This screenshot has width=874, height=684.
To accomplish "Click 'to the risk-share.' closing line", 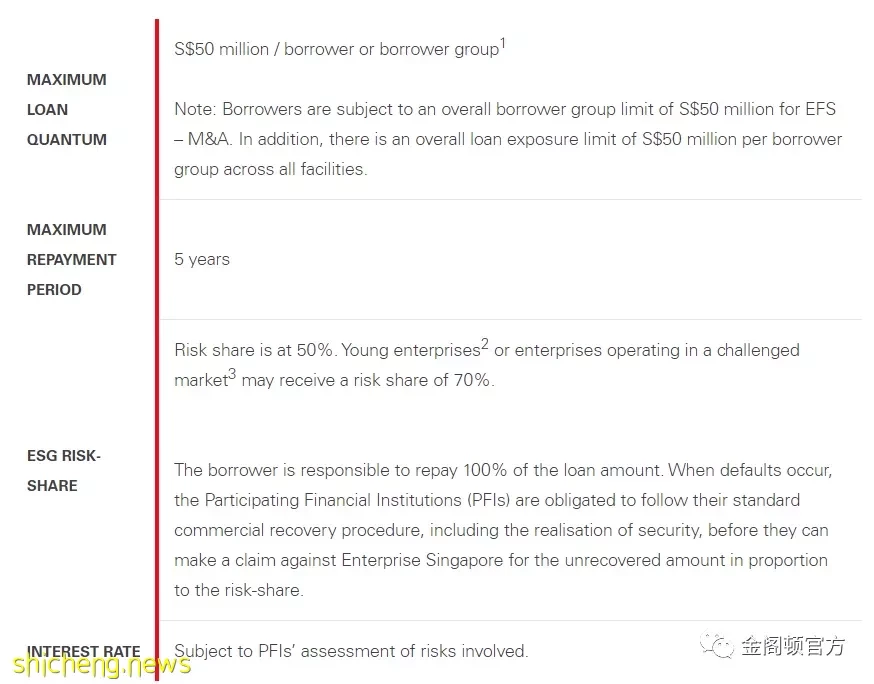I will click(x=239, y=590).
